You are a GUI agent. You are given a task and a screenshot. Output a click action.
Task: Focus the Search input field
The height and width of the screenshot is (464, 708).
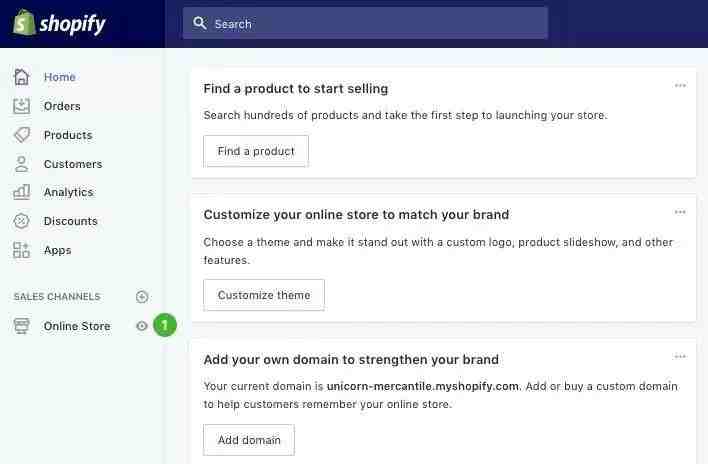365,23
